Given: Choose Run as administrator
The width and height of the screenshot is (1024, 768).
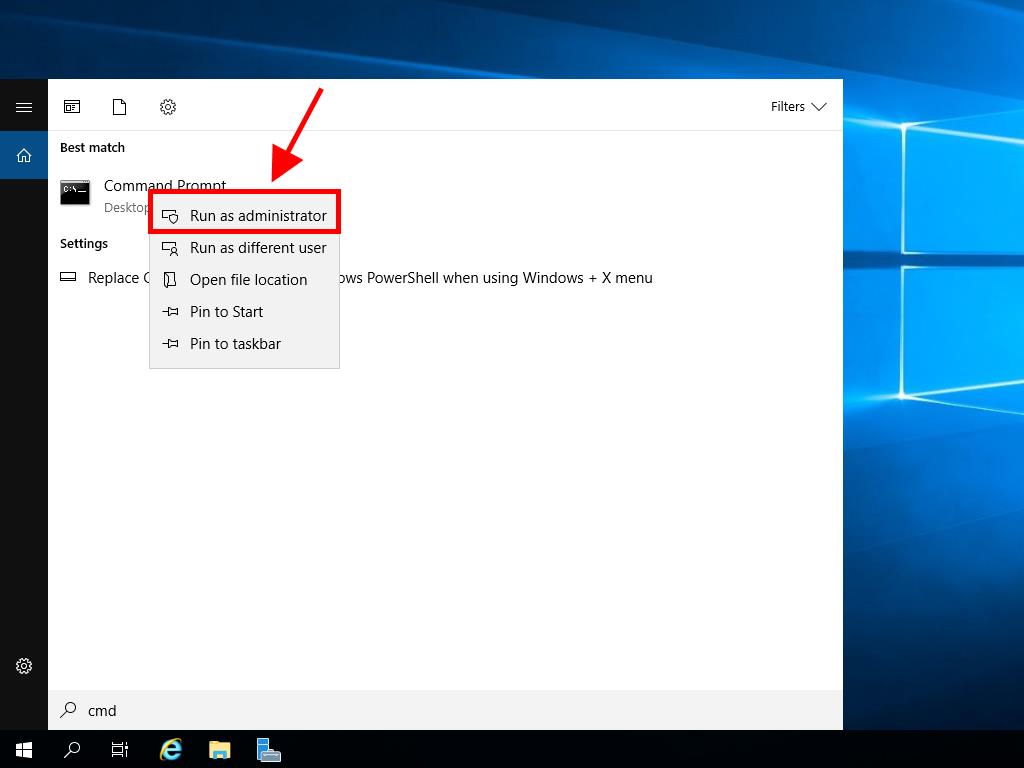Looking at the screenshot, I should tap(244, 216).
